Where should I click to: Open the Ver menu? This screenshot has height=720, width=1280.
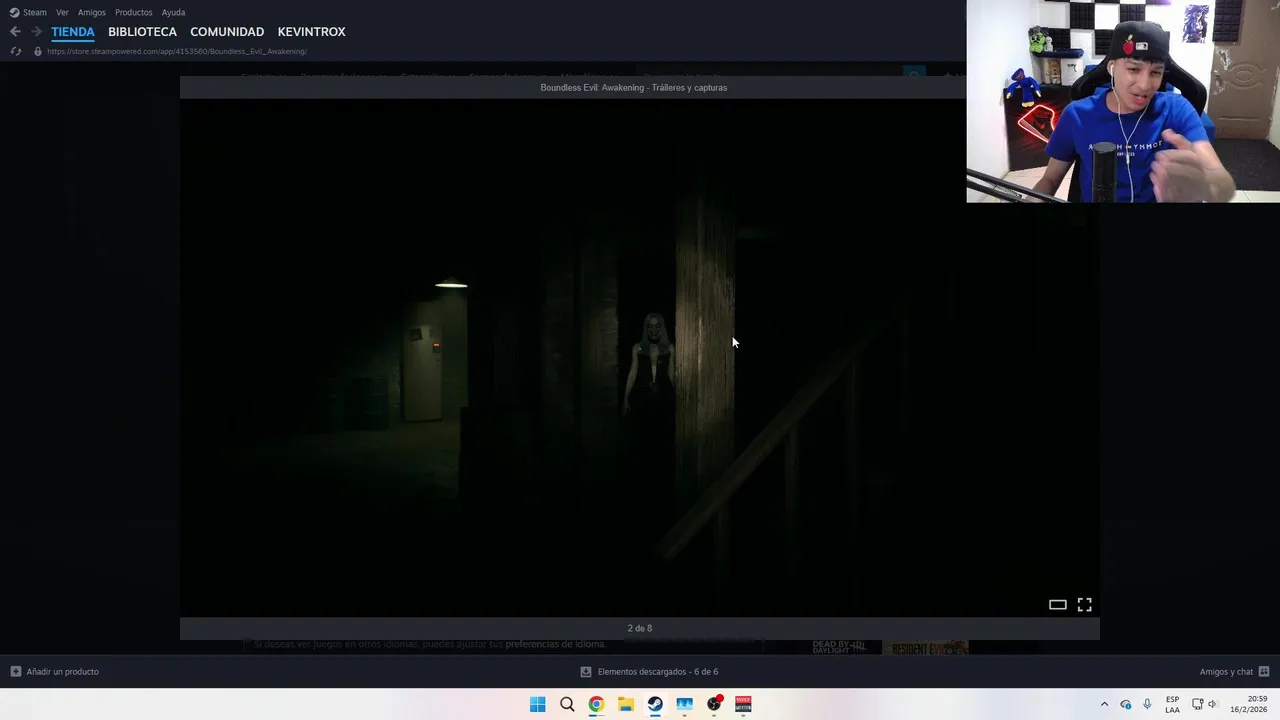click(x=62, y=12)
